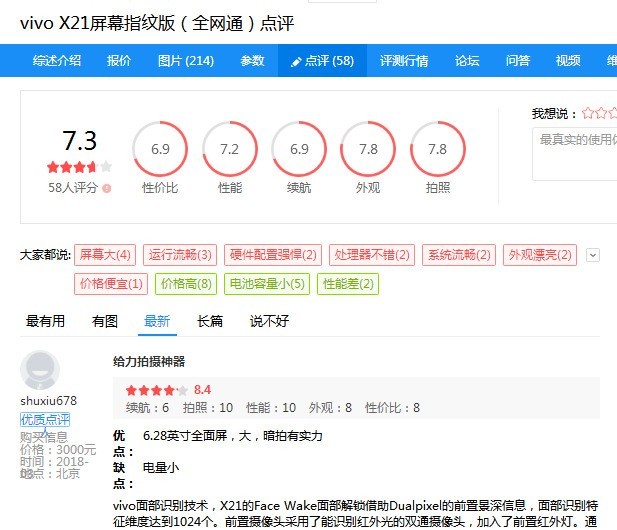
Task: Open the 图片 (214) tab
Action: click(x=186, y=61)
